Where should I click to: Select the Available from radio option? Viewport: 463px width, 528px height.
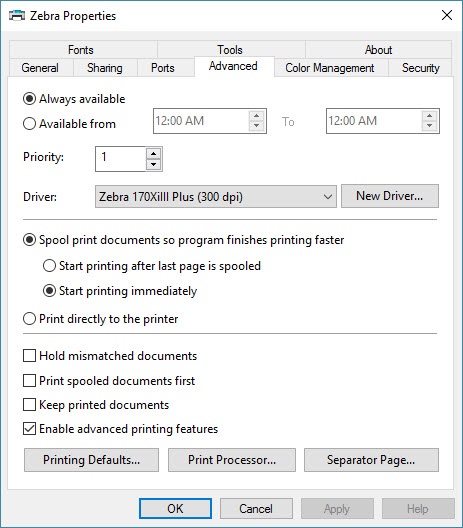pyautogui.click(x=29, y=124)
